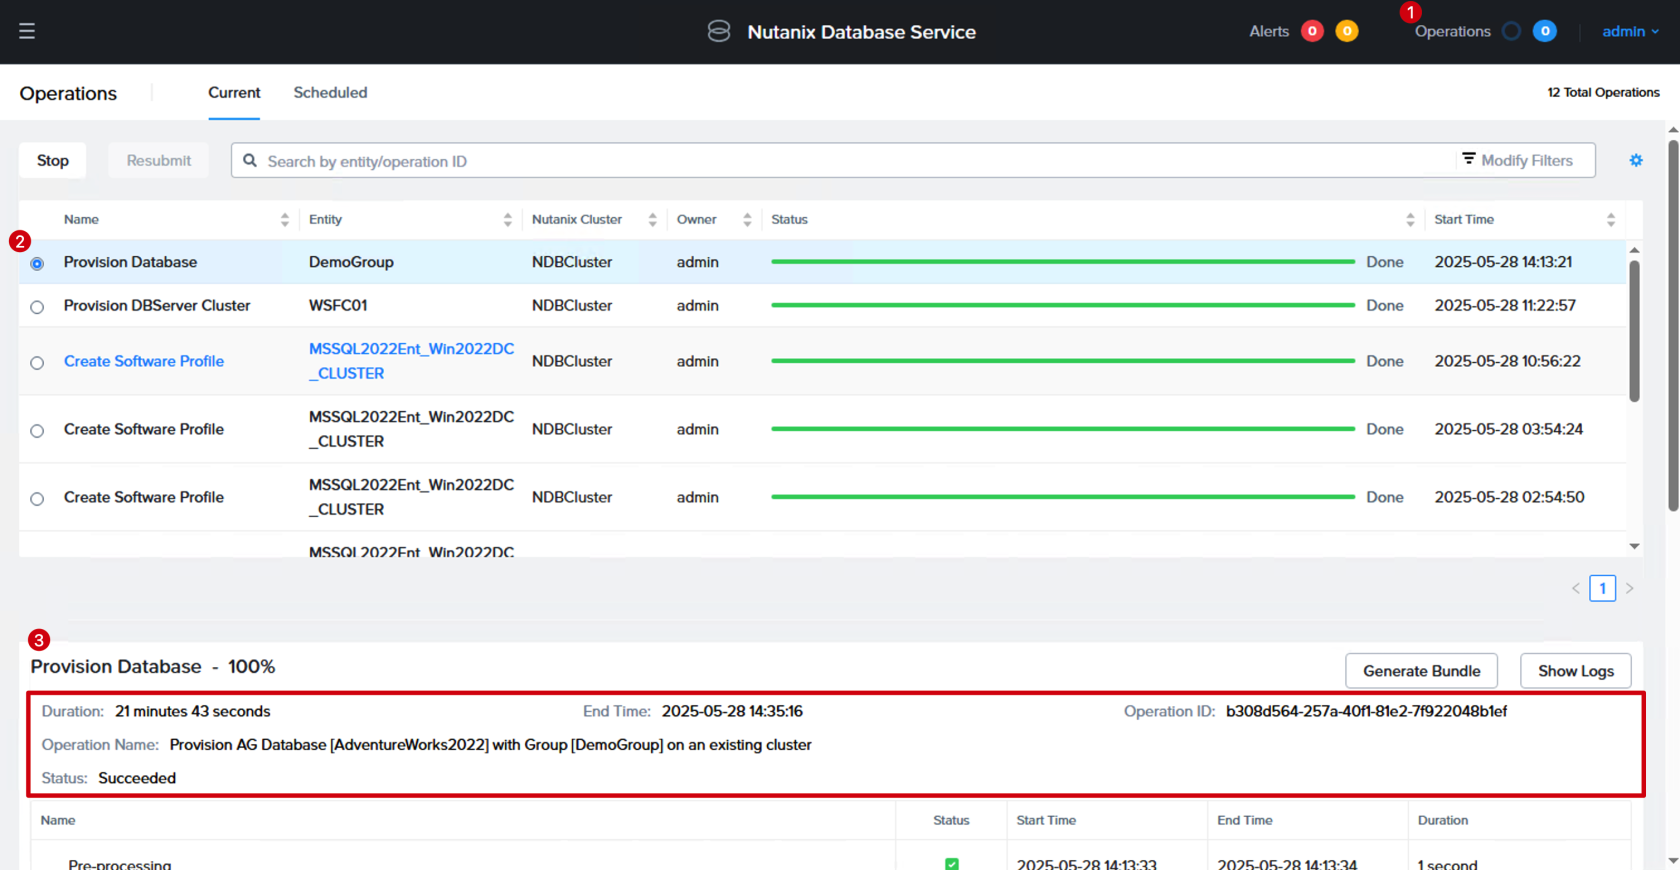Open the yellow warning alerts badge
The image size is (1680, 870).
(1347, 31)
